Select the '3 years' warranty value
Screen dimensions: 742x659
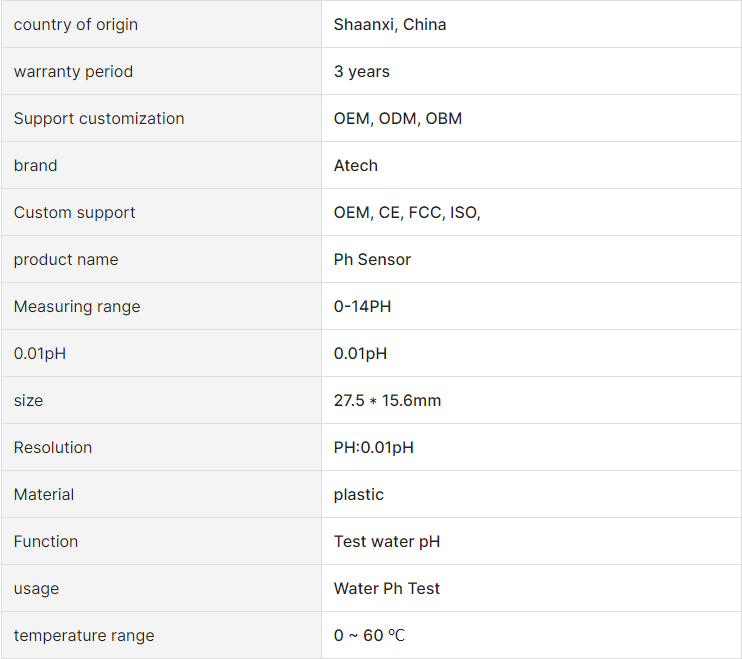[x=362, y=71]
